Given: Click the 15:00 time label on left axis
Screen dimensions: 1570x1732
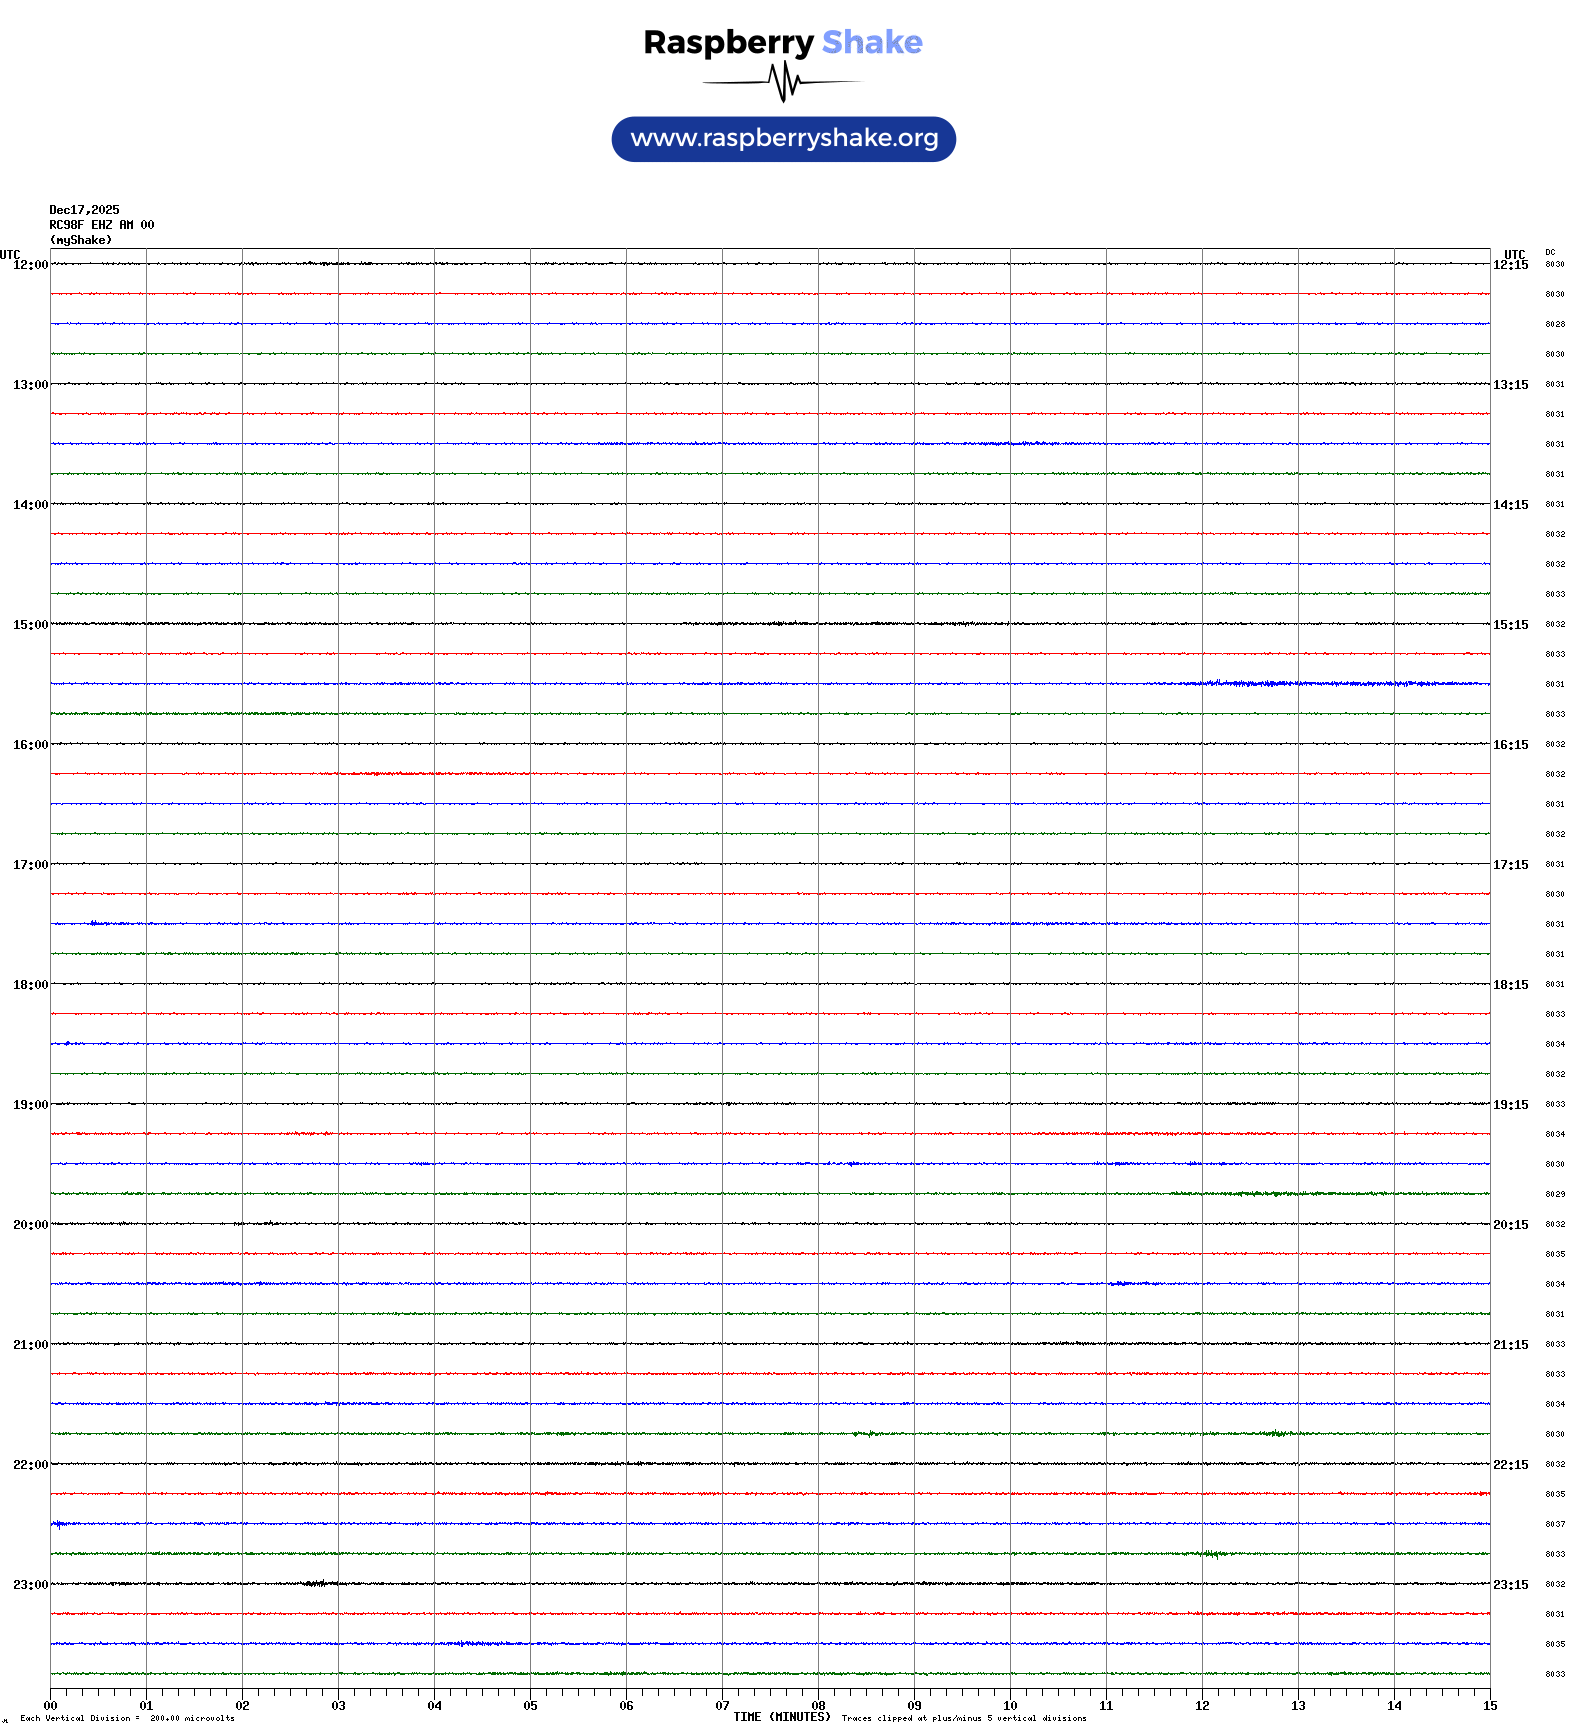Looking at the screenshot, I should click(x=30, y=625).
